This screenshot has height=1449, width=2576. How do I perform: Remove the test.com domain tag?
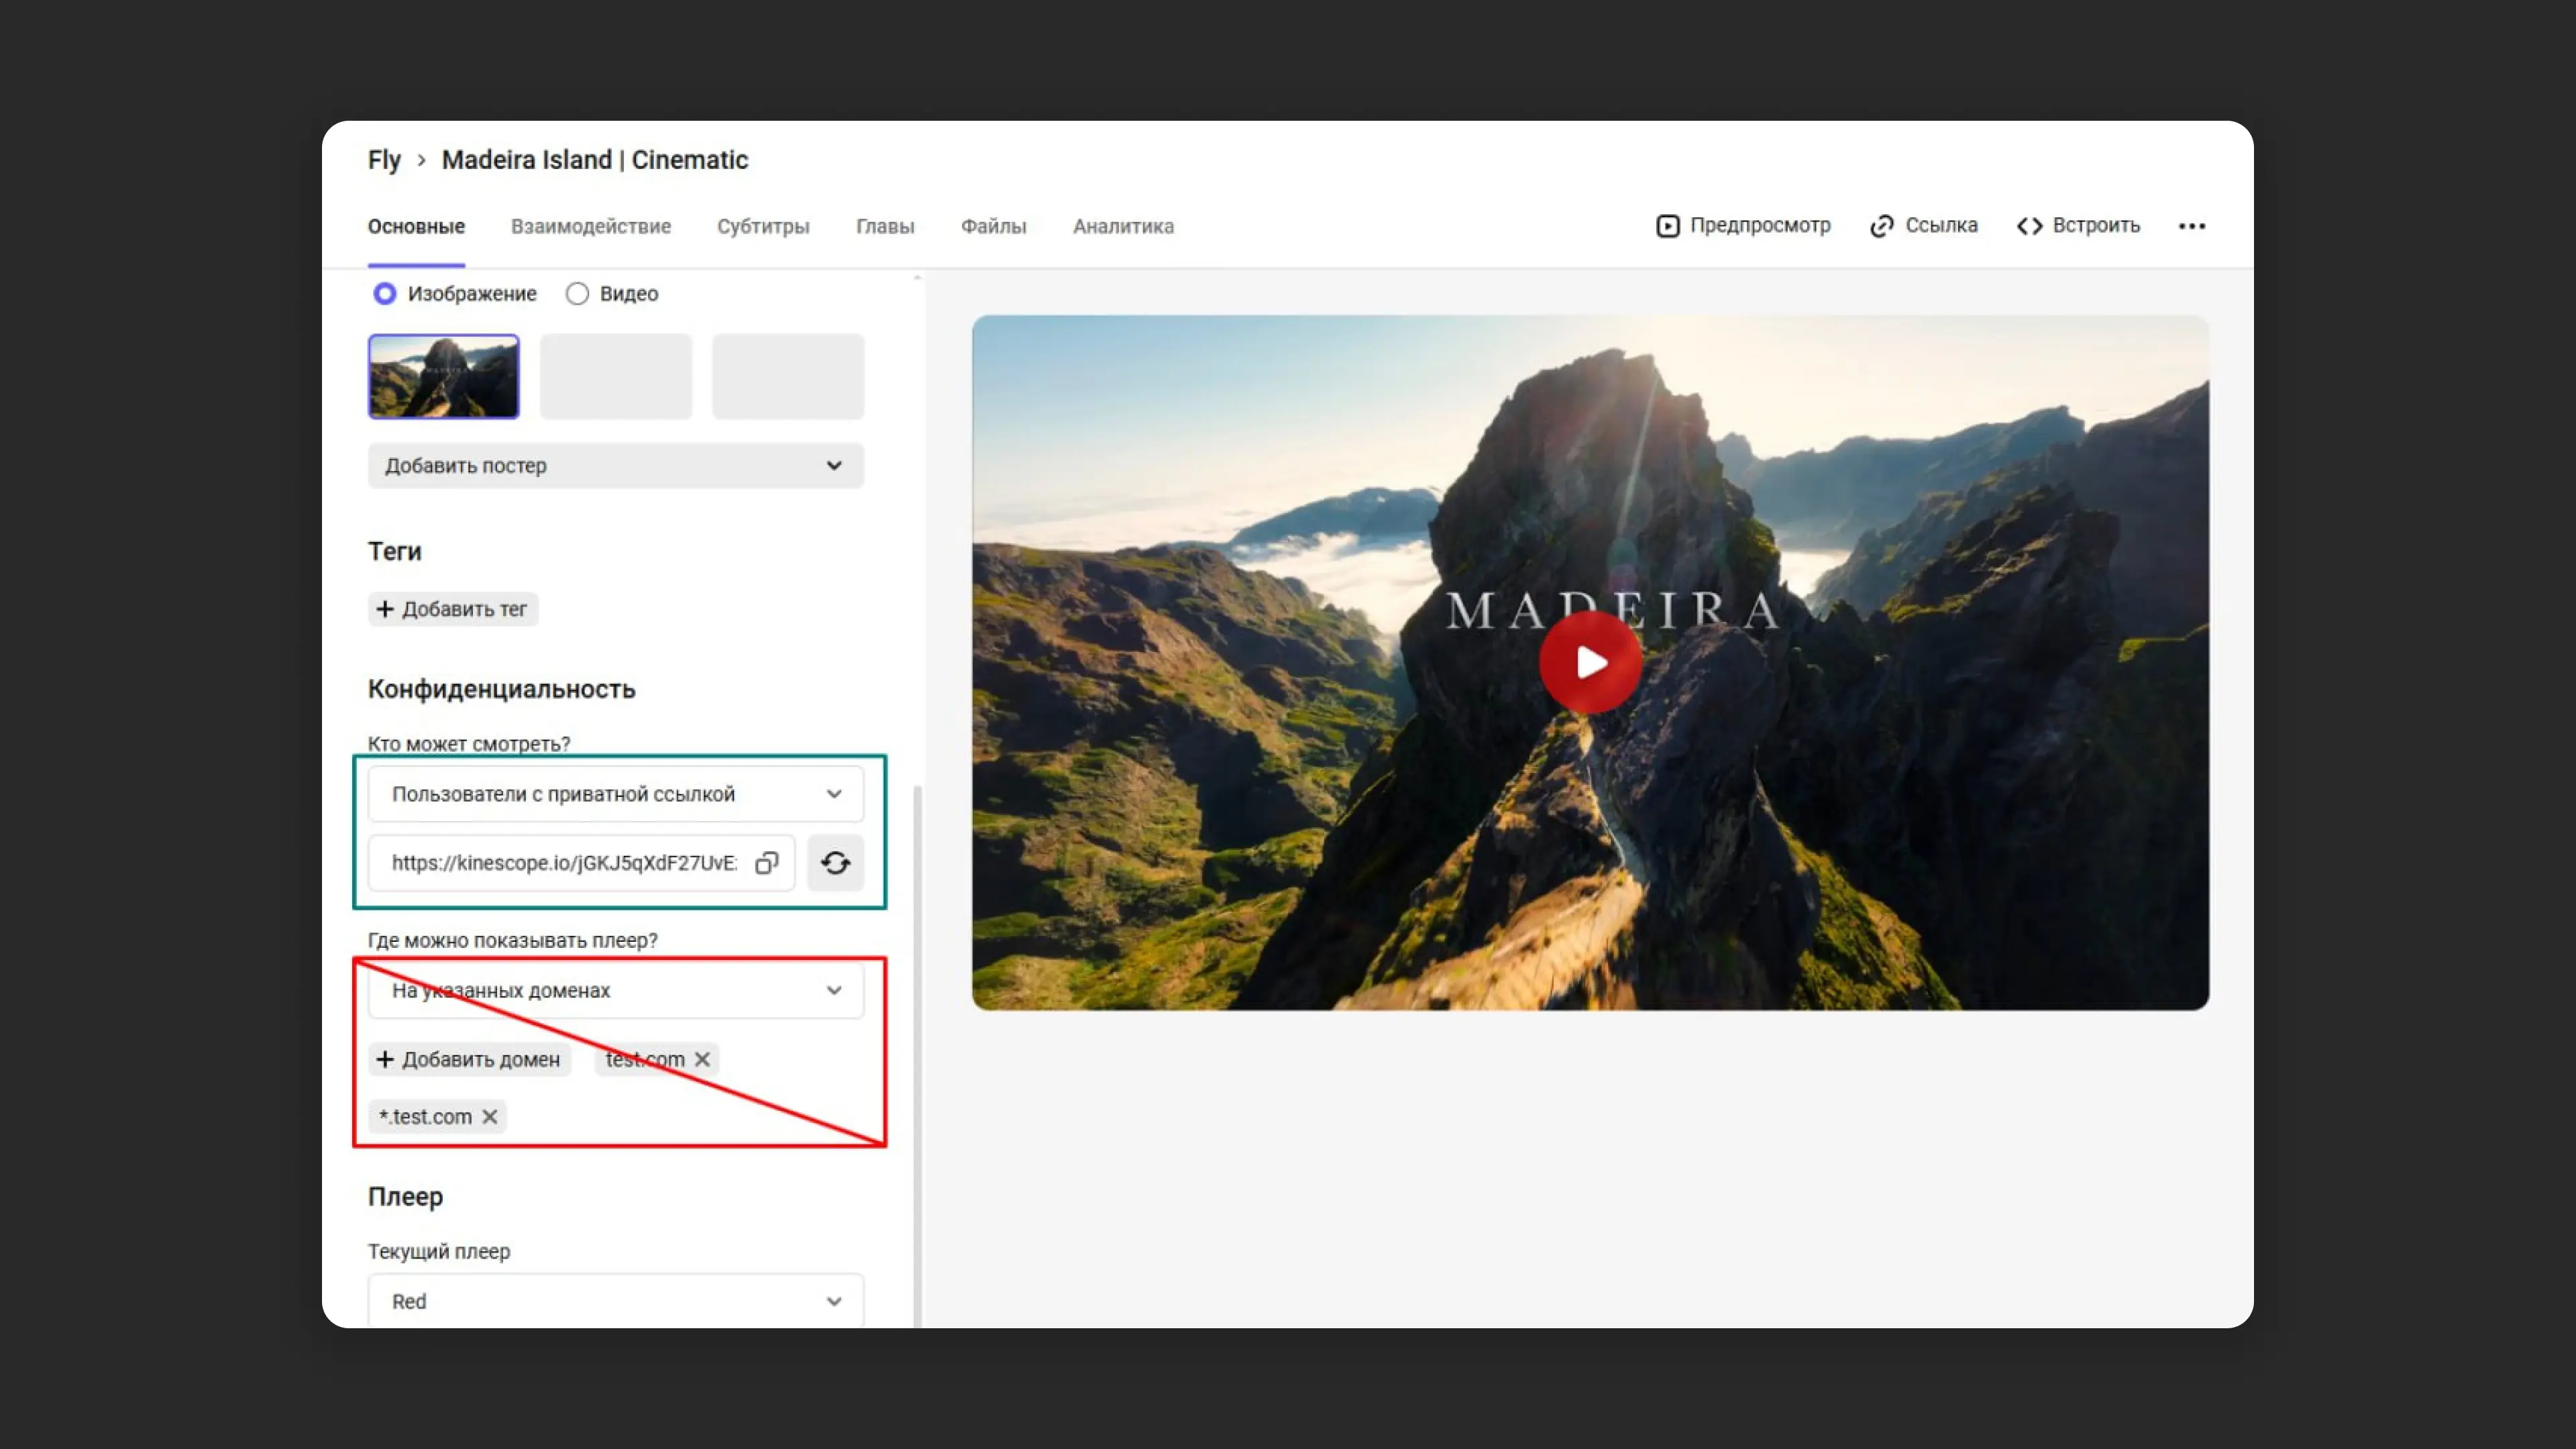tap(702, 1059)
